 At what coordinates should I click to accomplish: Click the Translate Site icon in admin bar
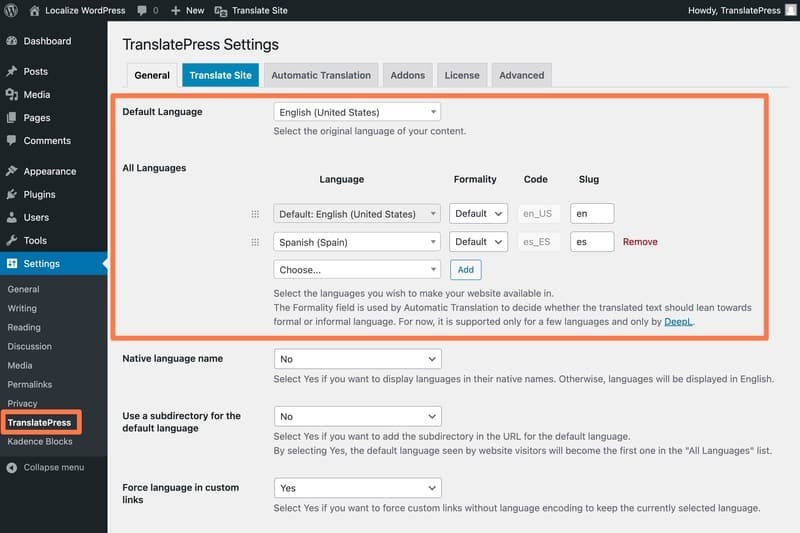point(221,10)
